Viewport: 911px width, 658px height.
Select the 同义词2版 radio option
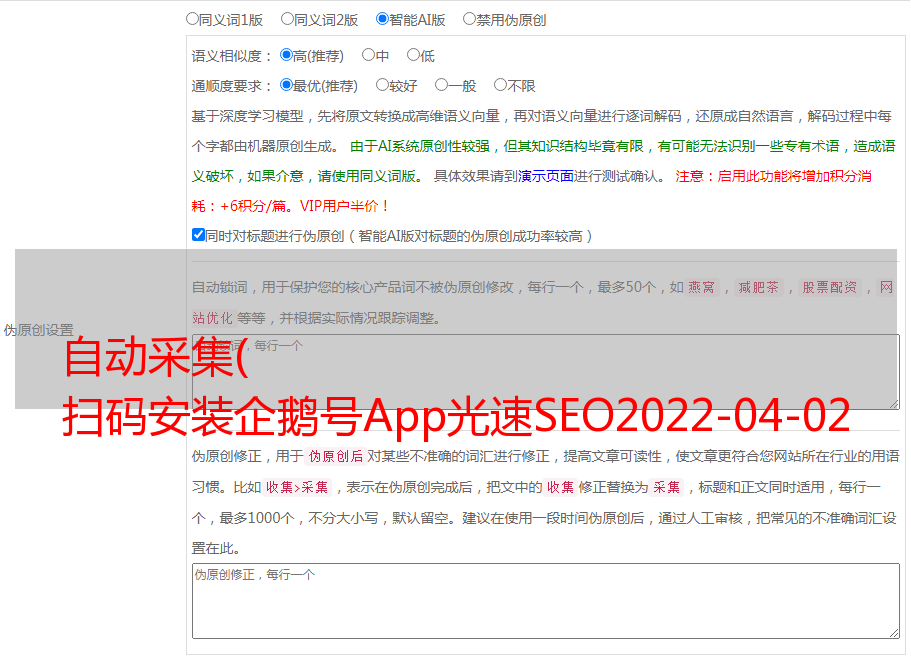click(287, 19)
